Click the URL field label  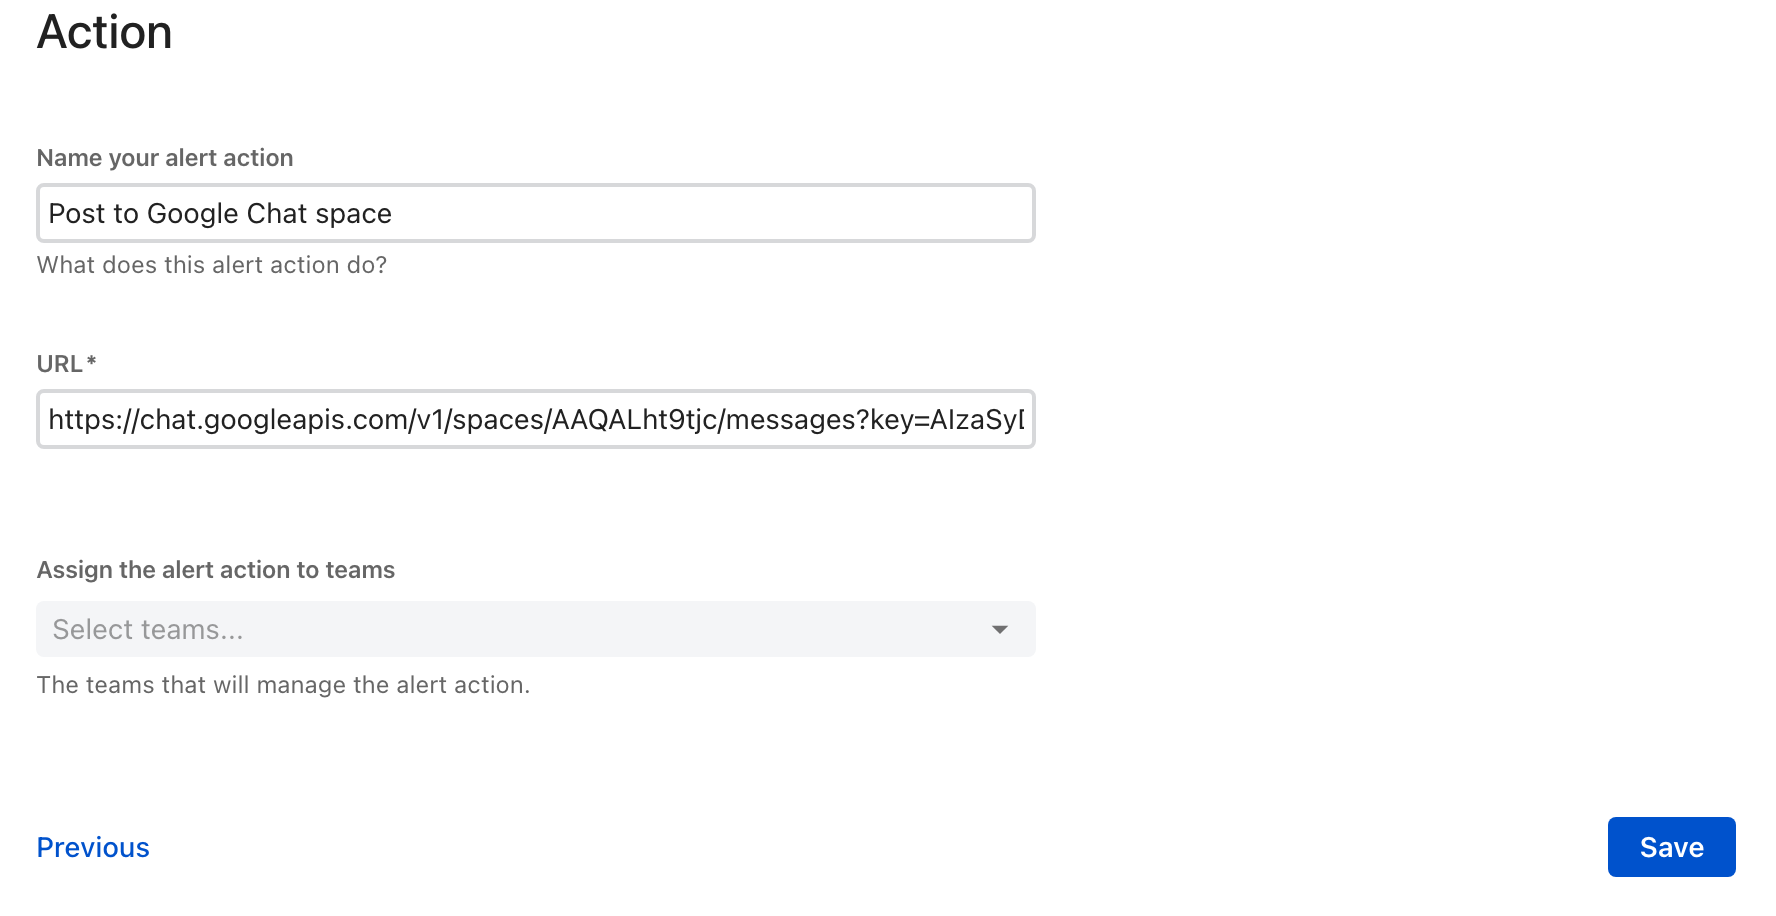click(59, 364)
